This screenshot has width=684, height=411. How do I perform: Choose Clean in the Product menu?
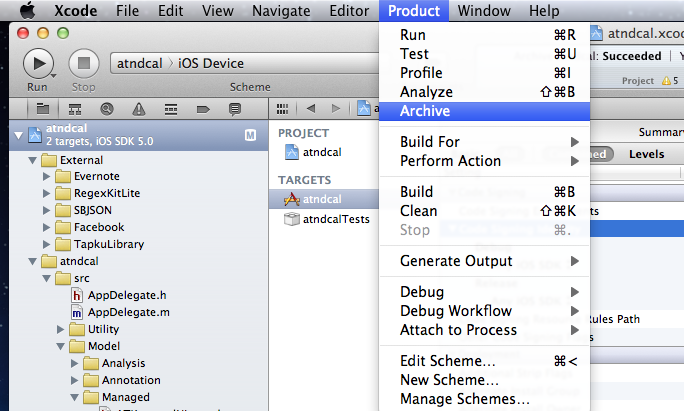(x=484, y=211)
